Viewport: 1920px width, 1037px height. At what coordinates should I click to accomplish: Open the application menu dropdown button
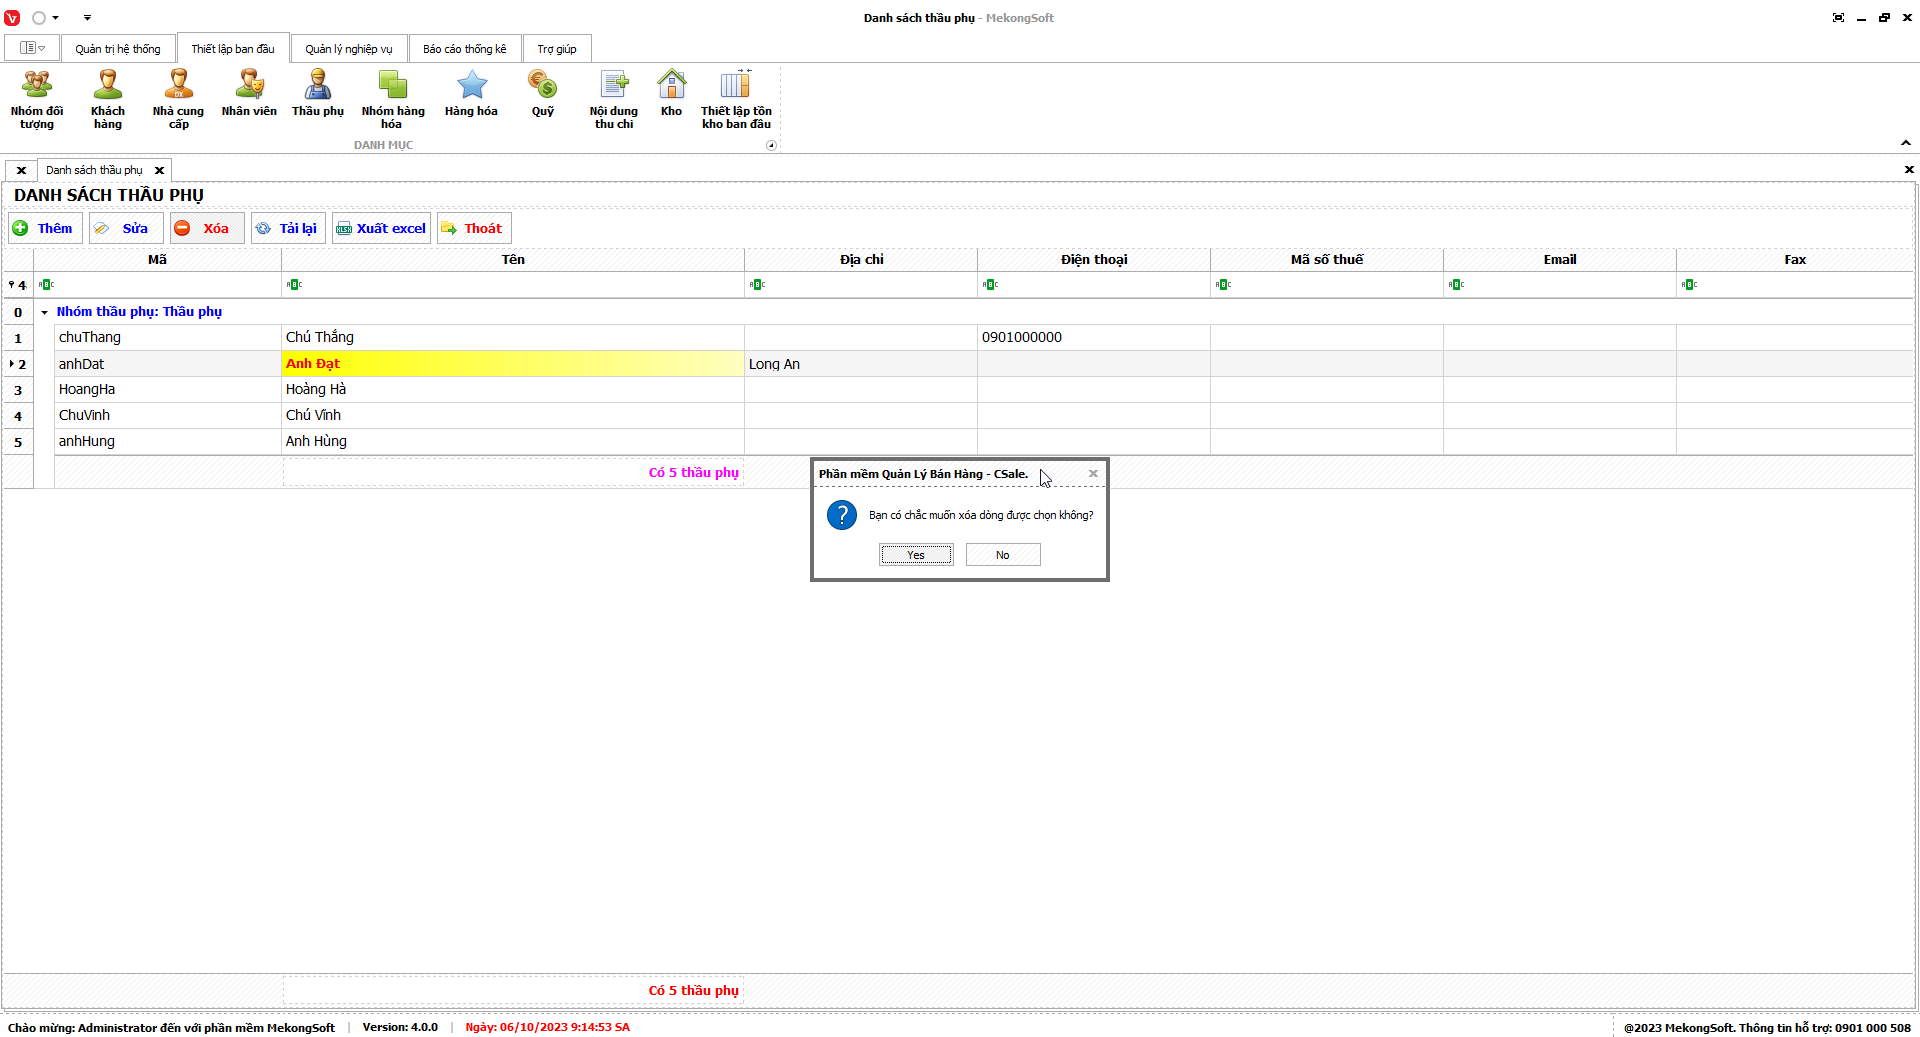[x=33, y=48]
